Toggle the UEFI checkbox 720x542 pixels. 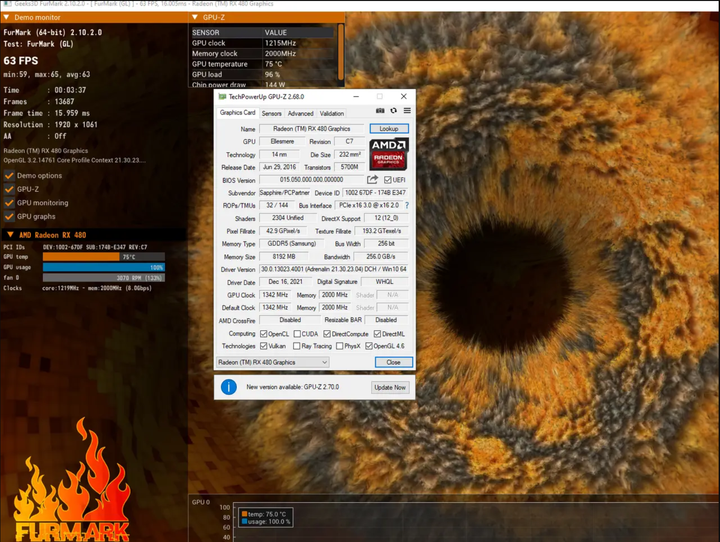pyautogui.click(x=388, y=180)
